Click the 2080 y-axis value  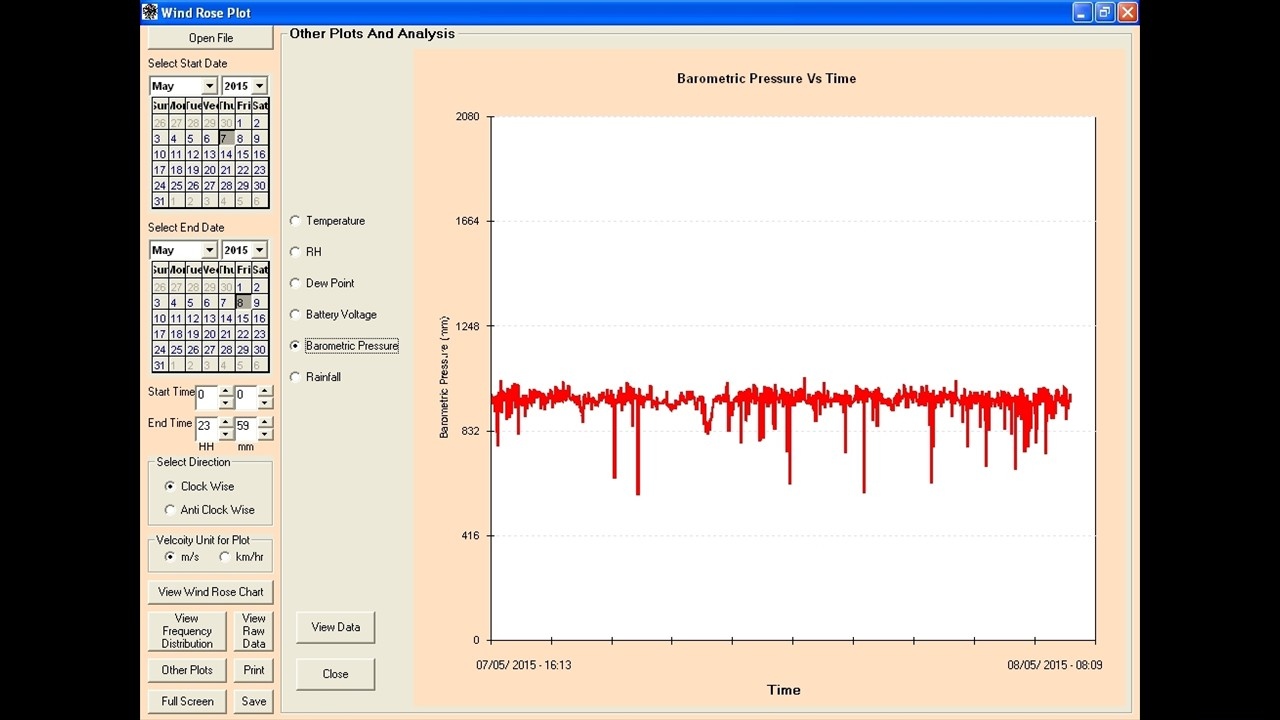tap(467, 117)
